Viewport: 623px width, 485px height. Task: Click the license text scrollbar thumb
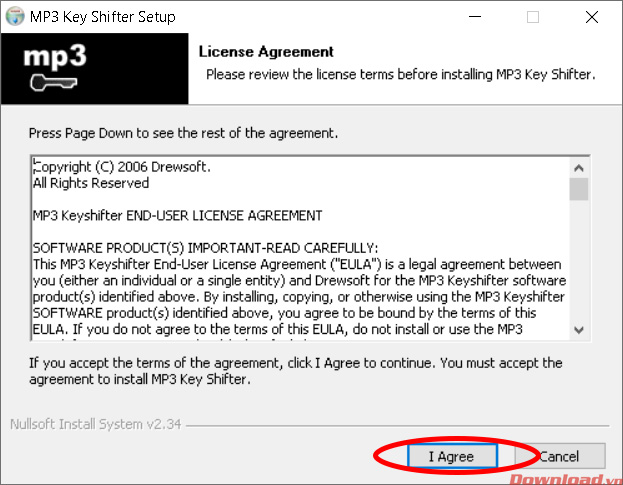pyautogui.click(x=579, y=190)
